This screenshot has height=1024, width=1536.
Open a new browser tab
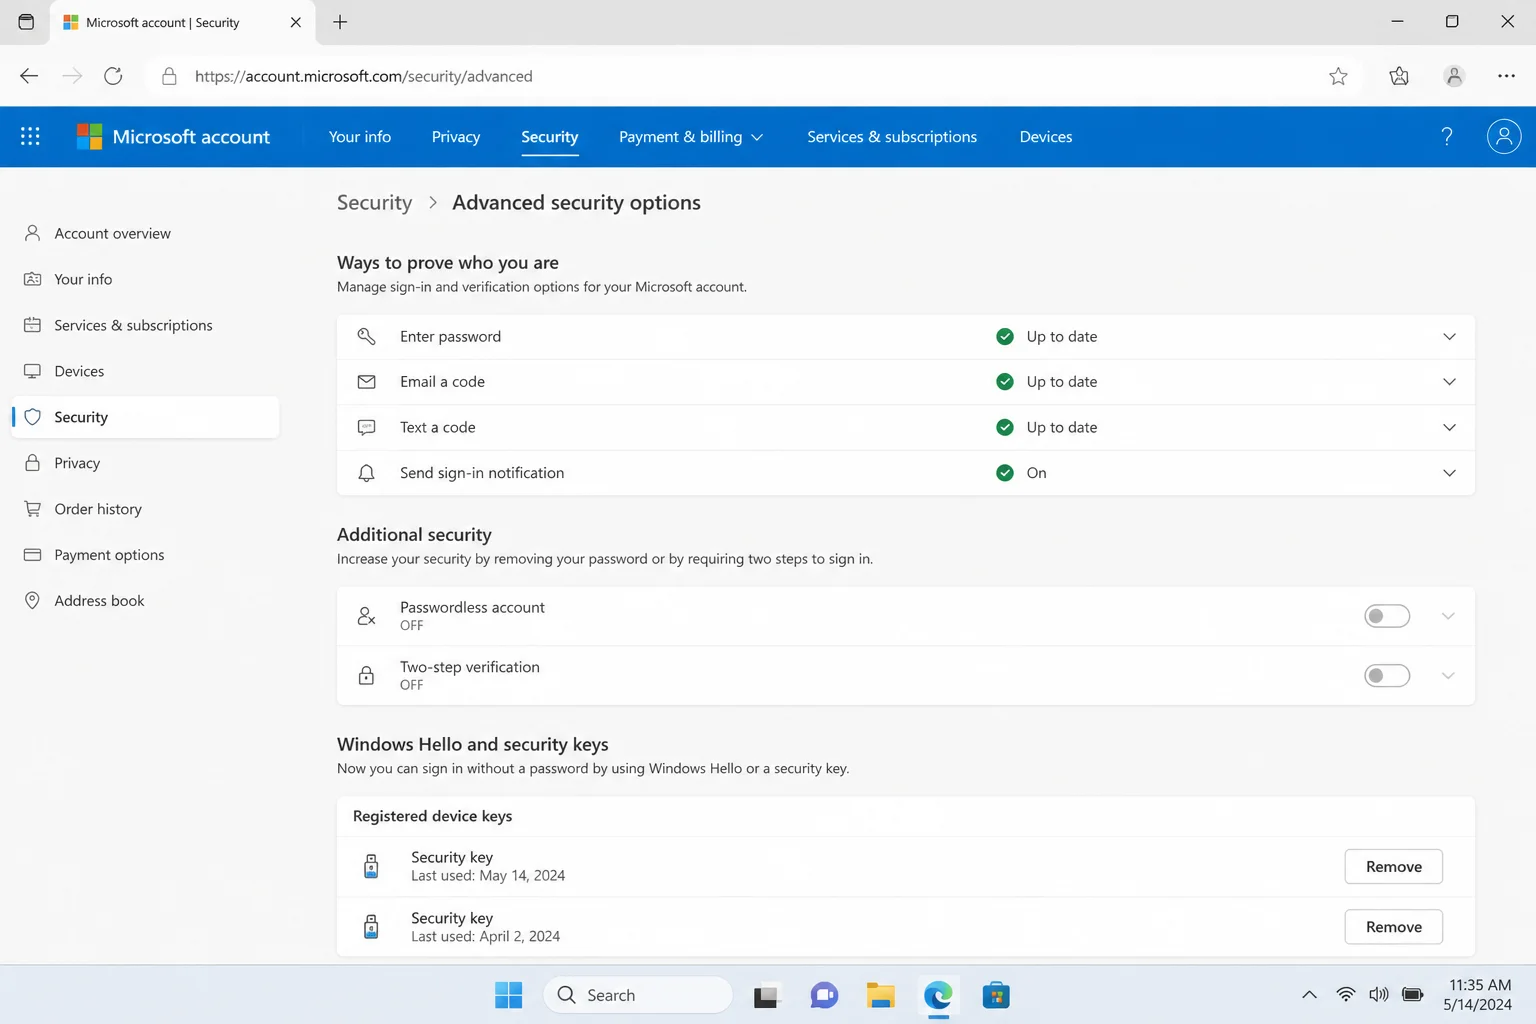[340, 22]
